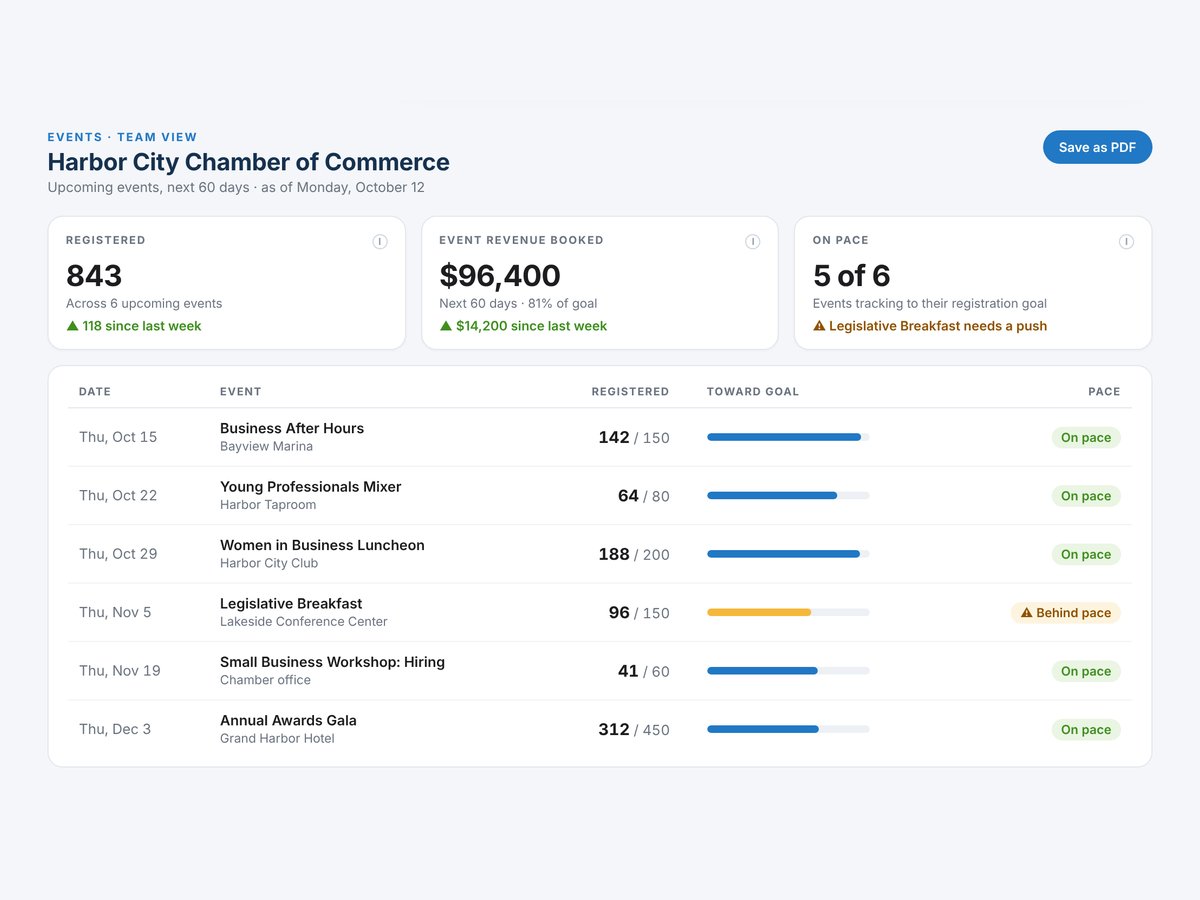Click the Thu, Nov 5 date cell

click(115, 612)
